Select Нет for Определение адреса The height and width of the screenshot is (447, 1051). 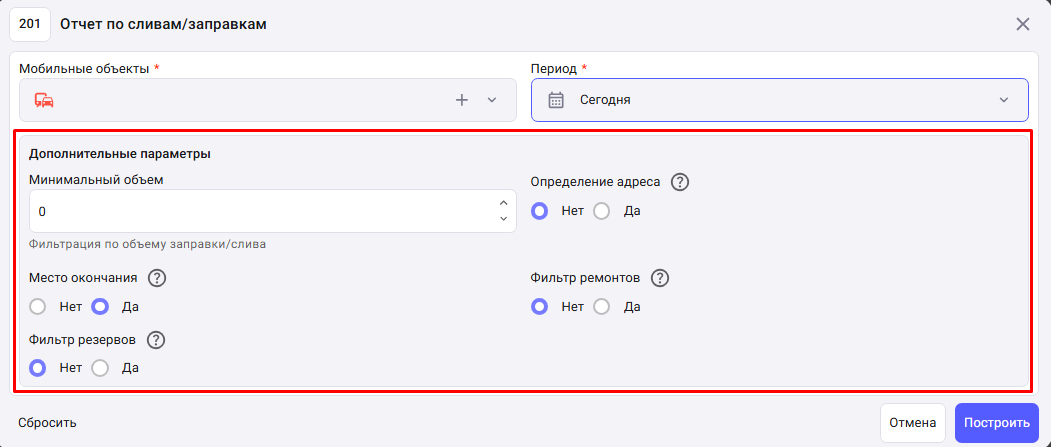(x=540, y=211)
